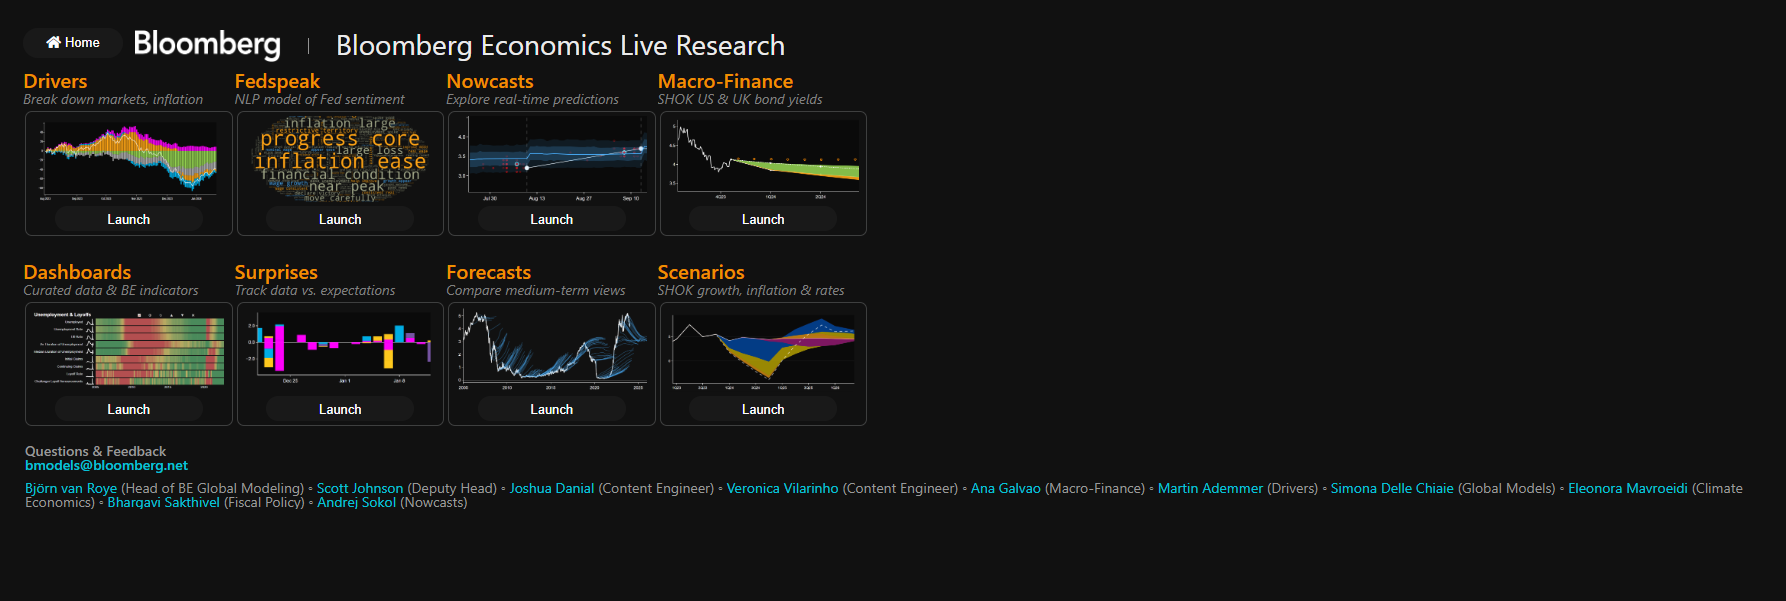1786x601 pixels.
Task: Open the Macro-Finance heading link
Action: point(725,81)
